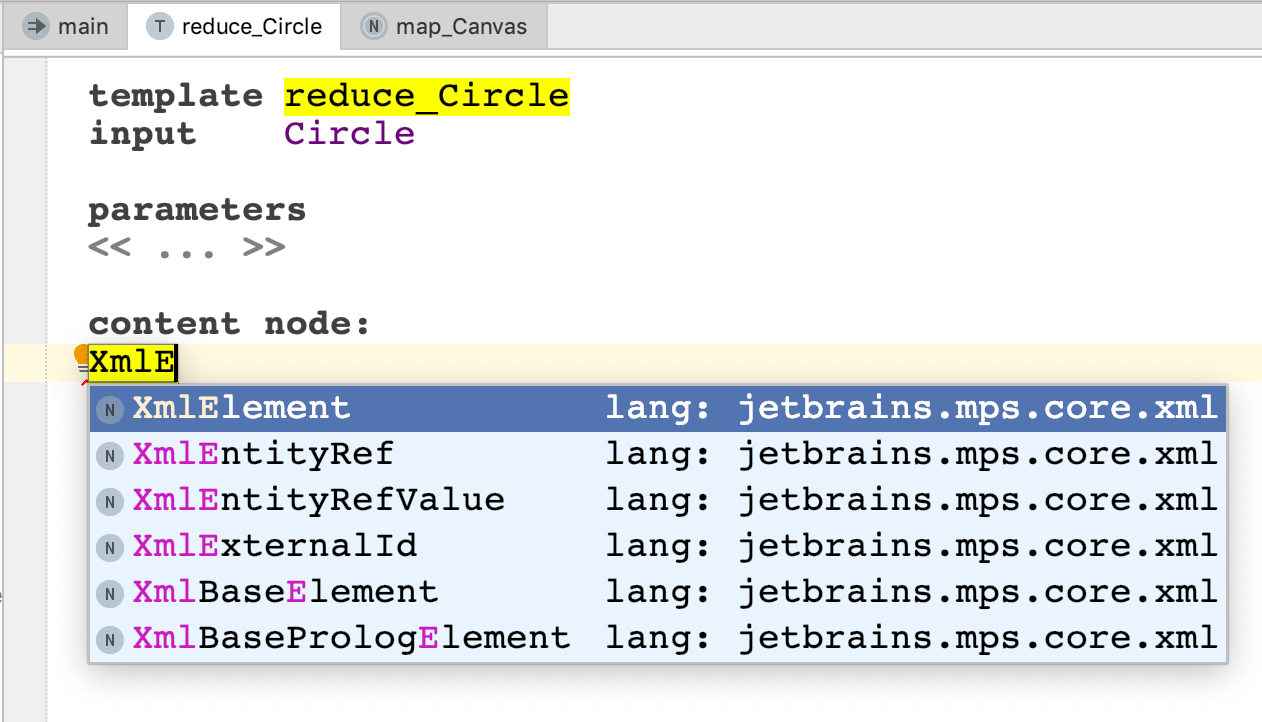Click the highlighted reduce_Circle template name
1262x722 pixels.
pos(427,96)
